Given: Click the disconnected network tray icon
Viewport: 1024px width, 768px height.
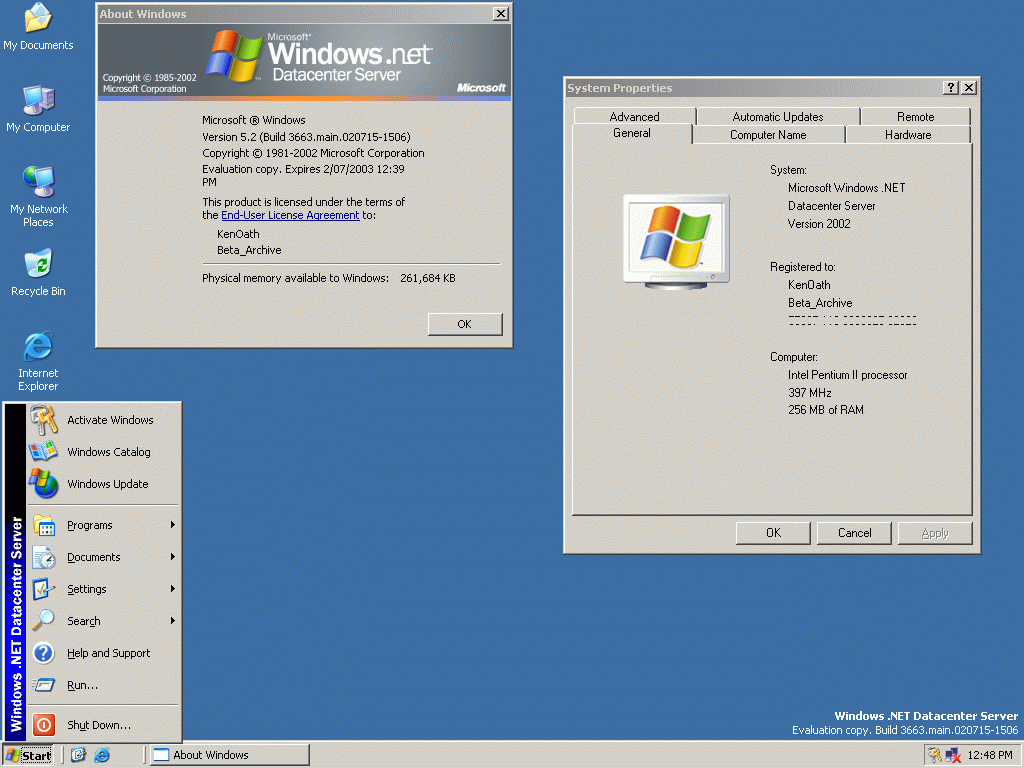Looking at the screenshot, I should coord(952,755).
